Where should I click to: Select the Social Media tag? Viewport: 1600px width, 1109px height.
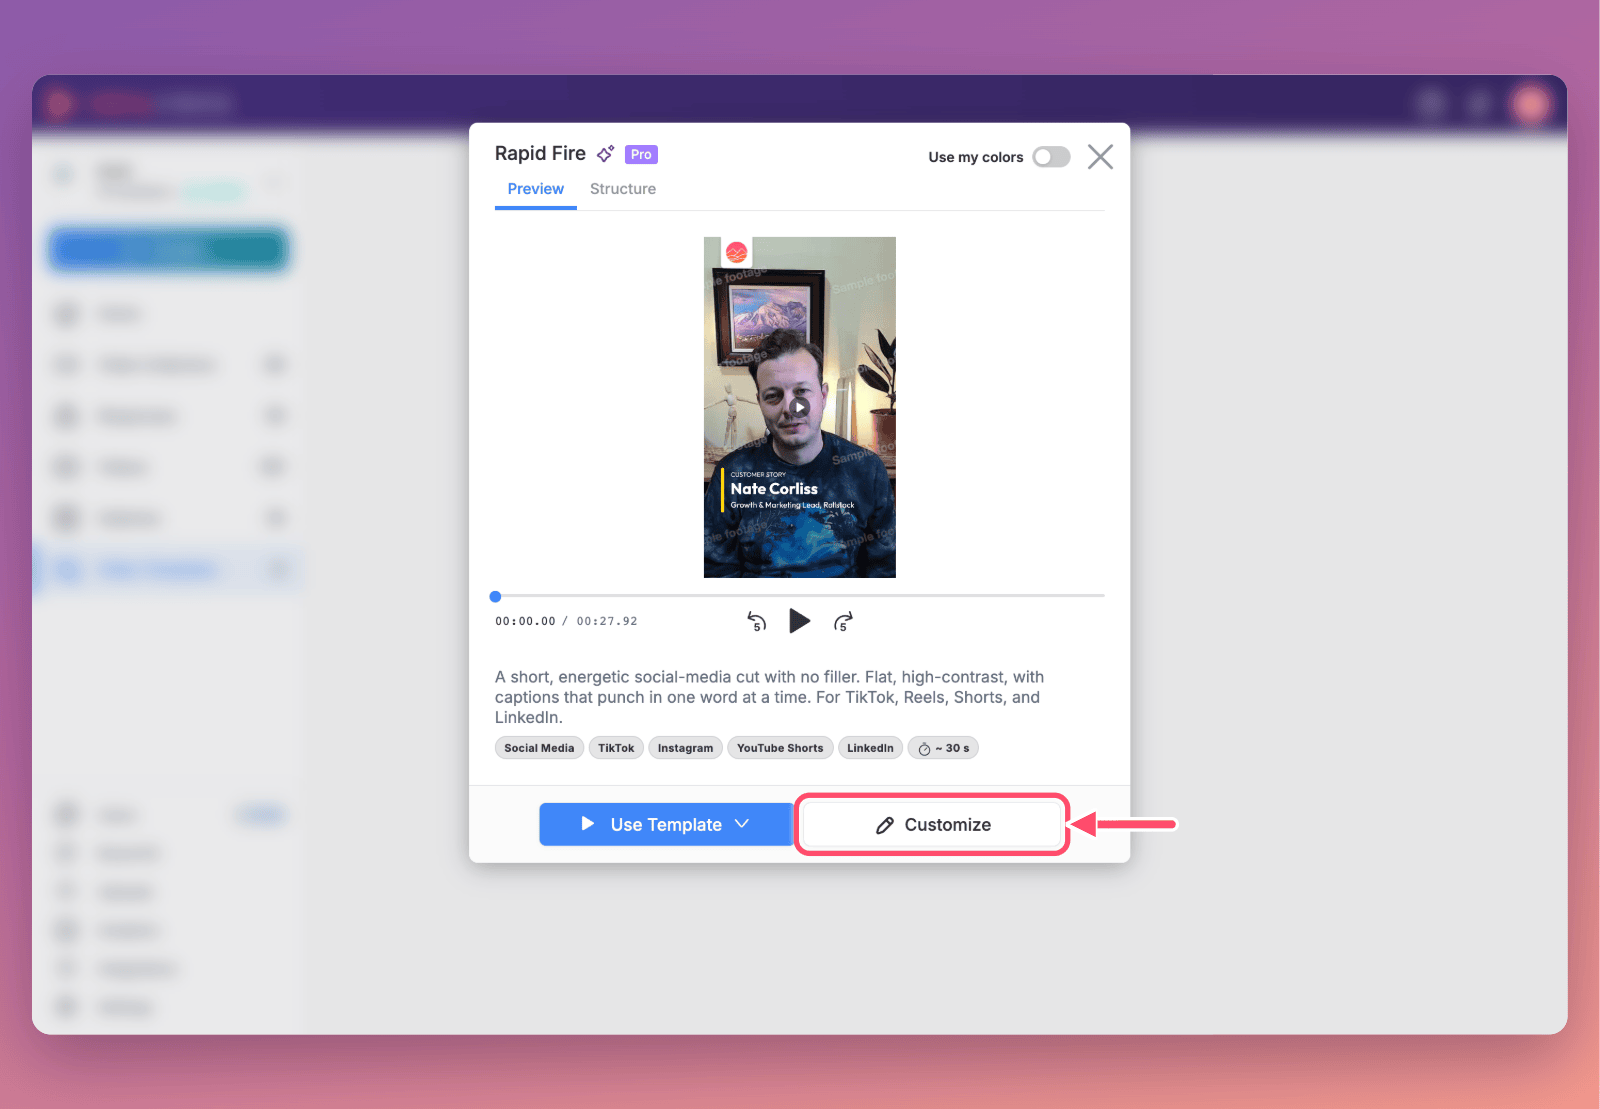click(x=539, y=748)
